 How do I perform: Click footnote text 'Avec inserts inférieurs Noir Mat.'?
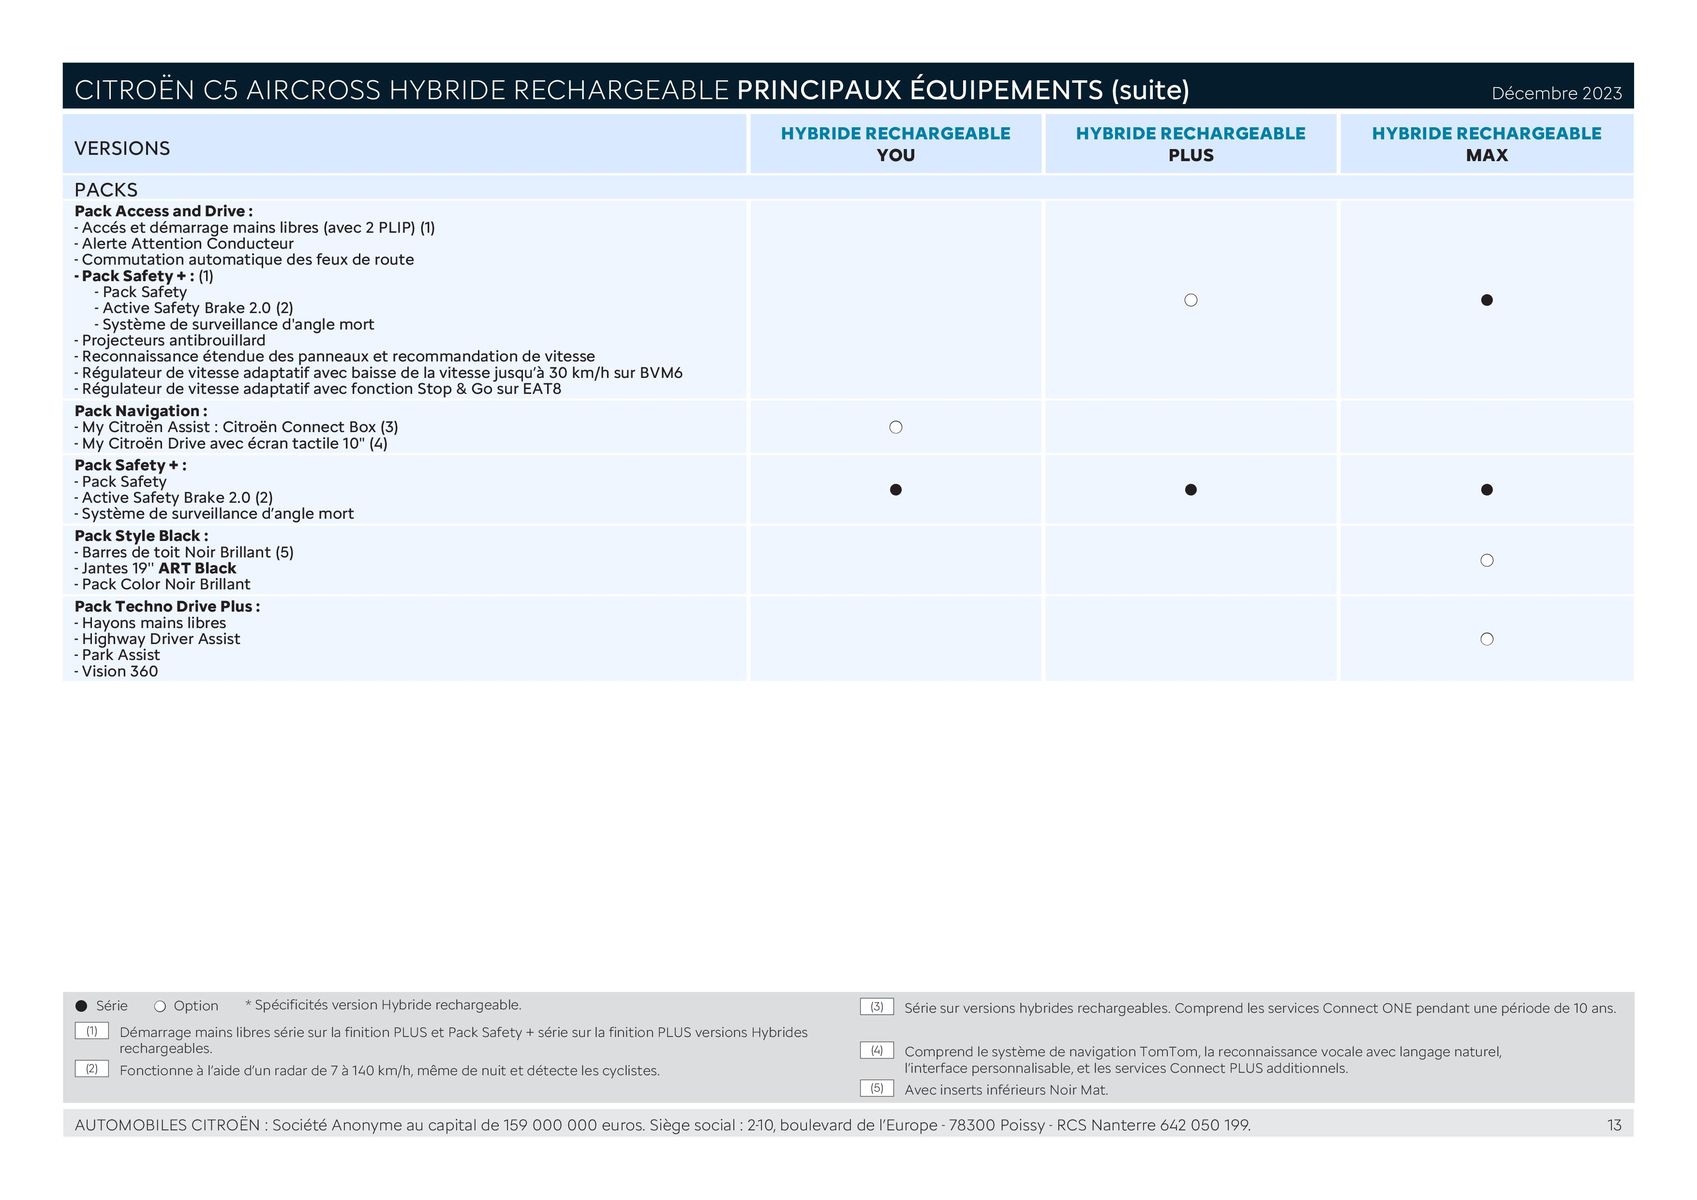coord(1006,1090)
